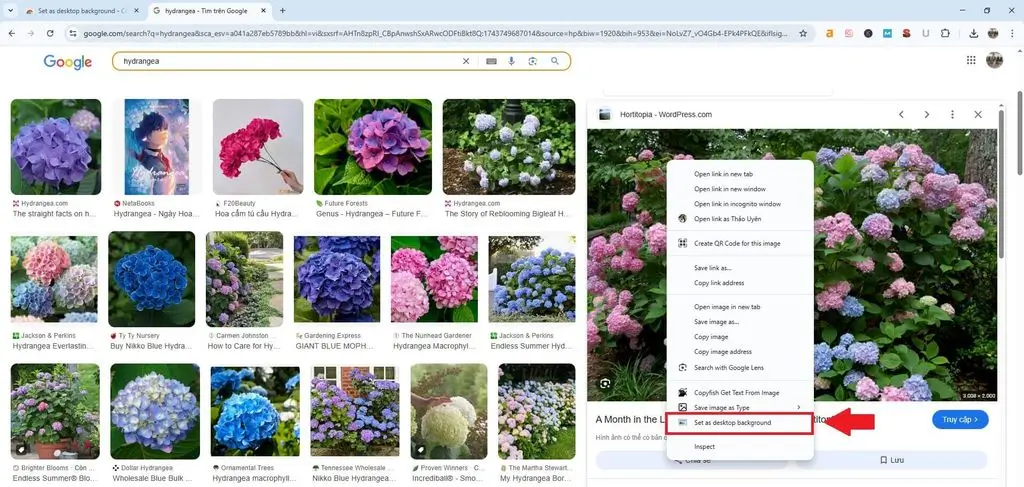Clear the search query with the X
Image resolution: width=1024 pixels, height=487 pixels.
point(466,61)
